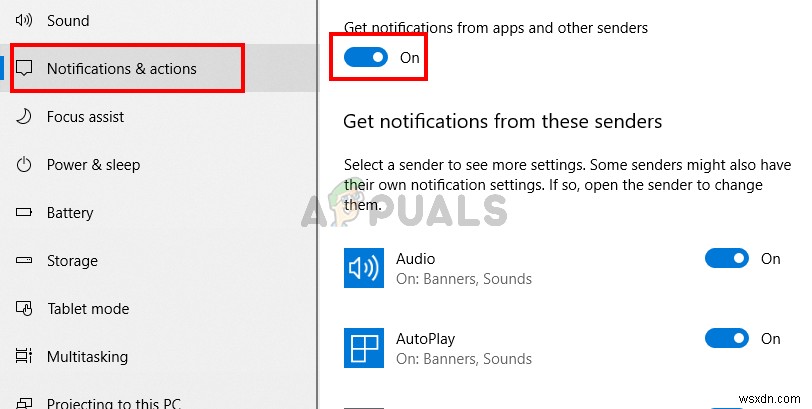Click the Battery icon in sidebar
Viewport: 812px width, 409px height.
pos(24,212)
